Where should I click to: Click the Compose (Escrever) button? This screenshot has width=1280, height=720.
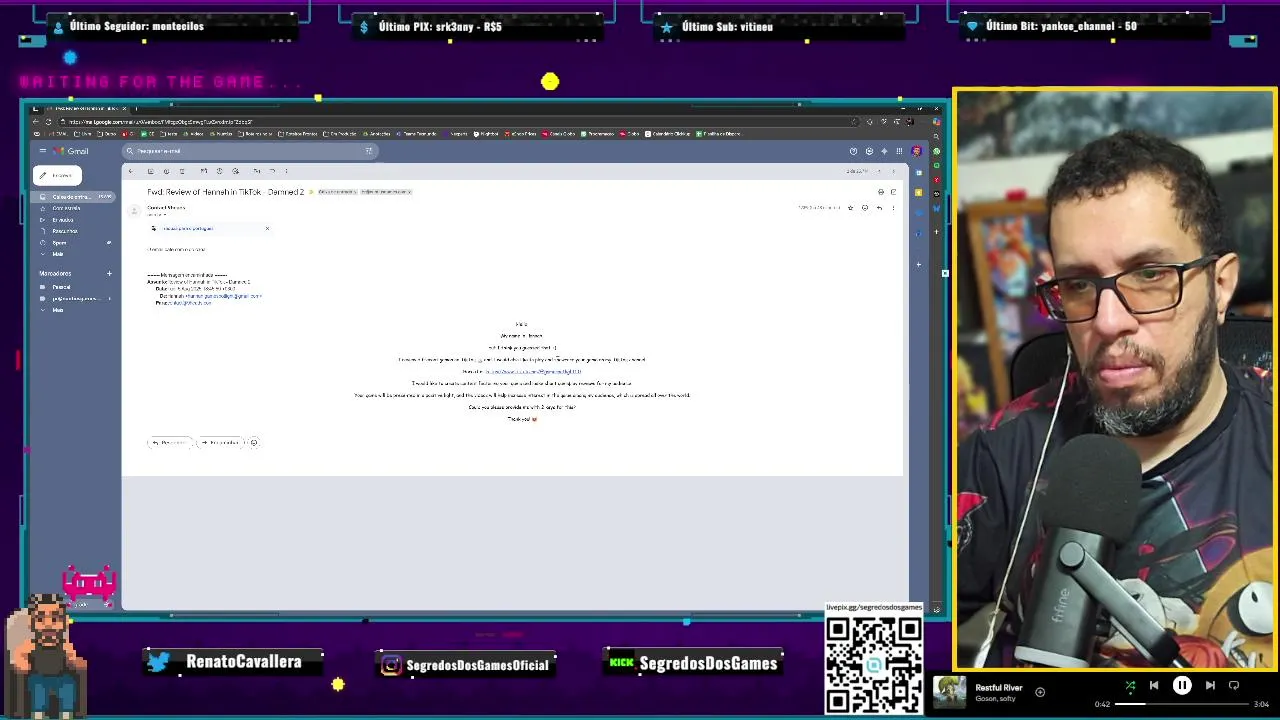pos(59,175)
